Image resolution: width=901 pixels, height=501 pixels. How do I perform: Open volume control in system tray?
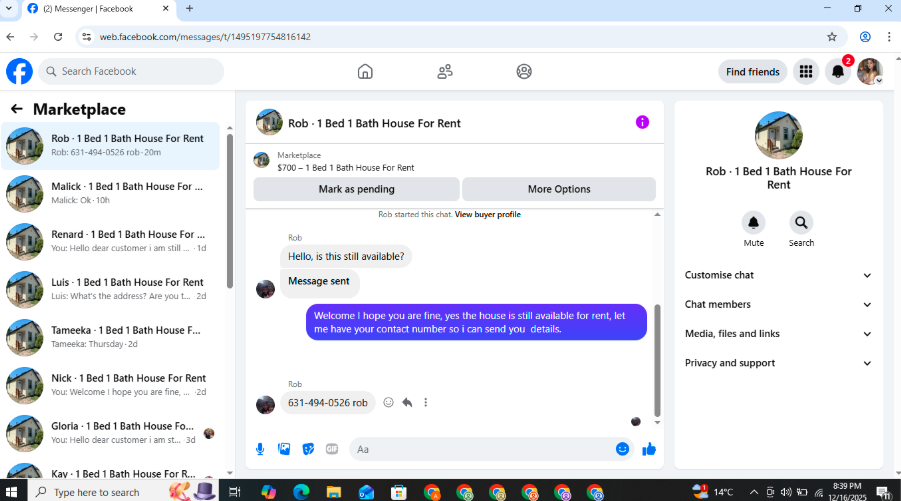[786, 492]
